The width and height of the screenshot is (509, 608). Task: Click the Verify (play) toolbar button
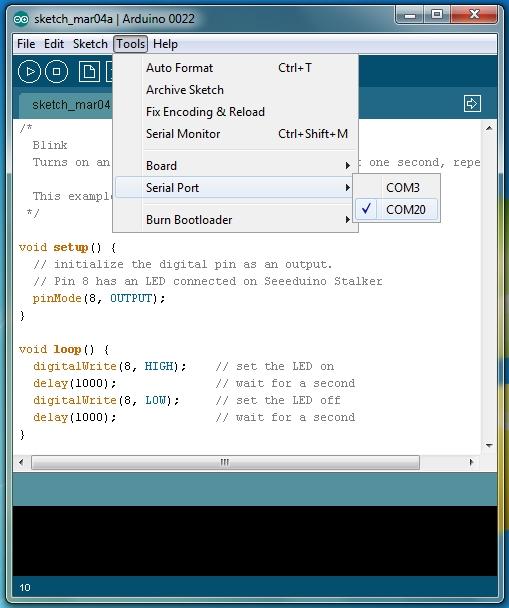click(x=29, y=72)
